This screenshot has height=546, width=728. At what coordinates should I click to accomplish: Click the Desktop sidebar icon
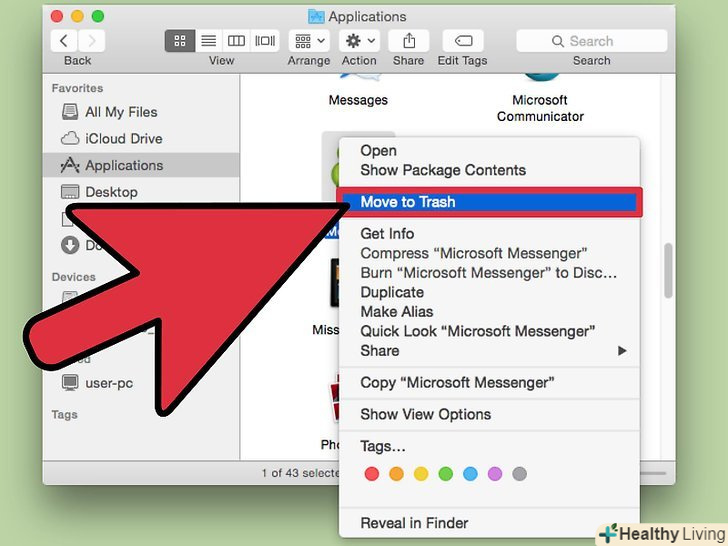[x=70, y=192]
